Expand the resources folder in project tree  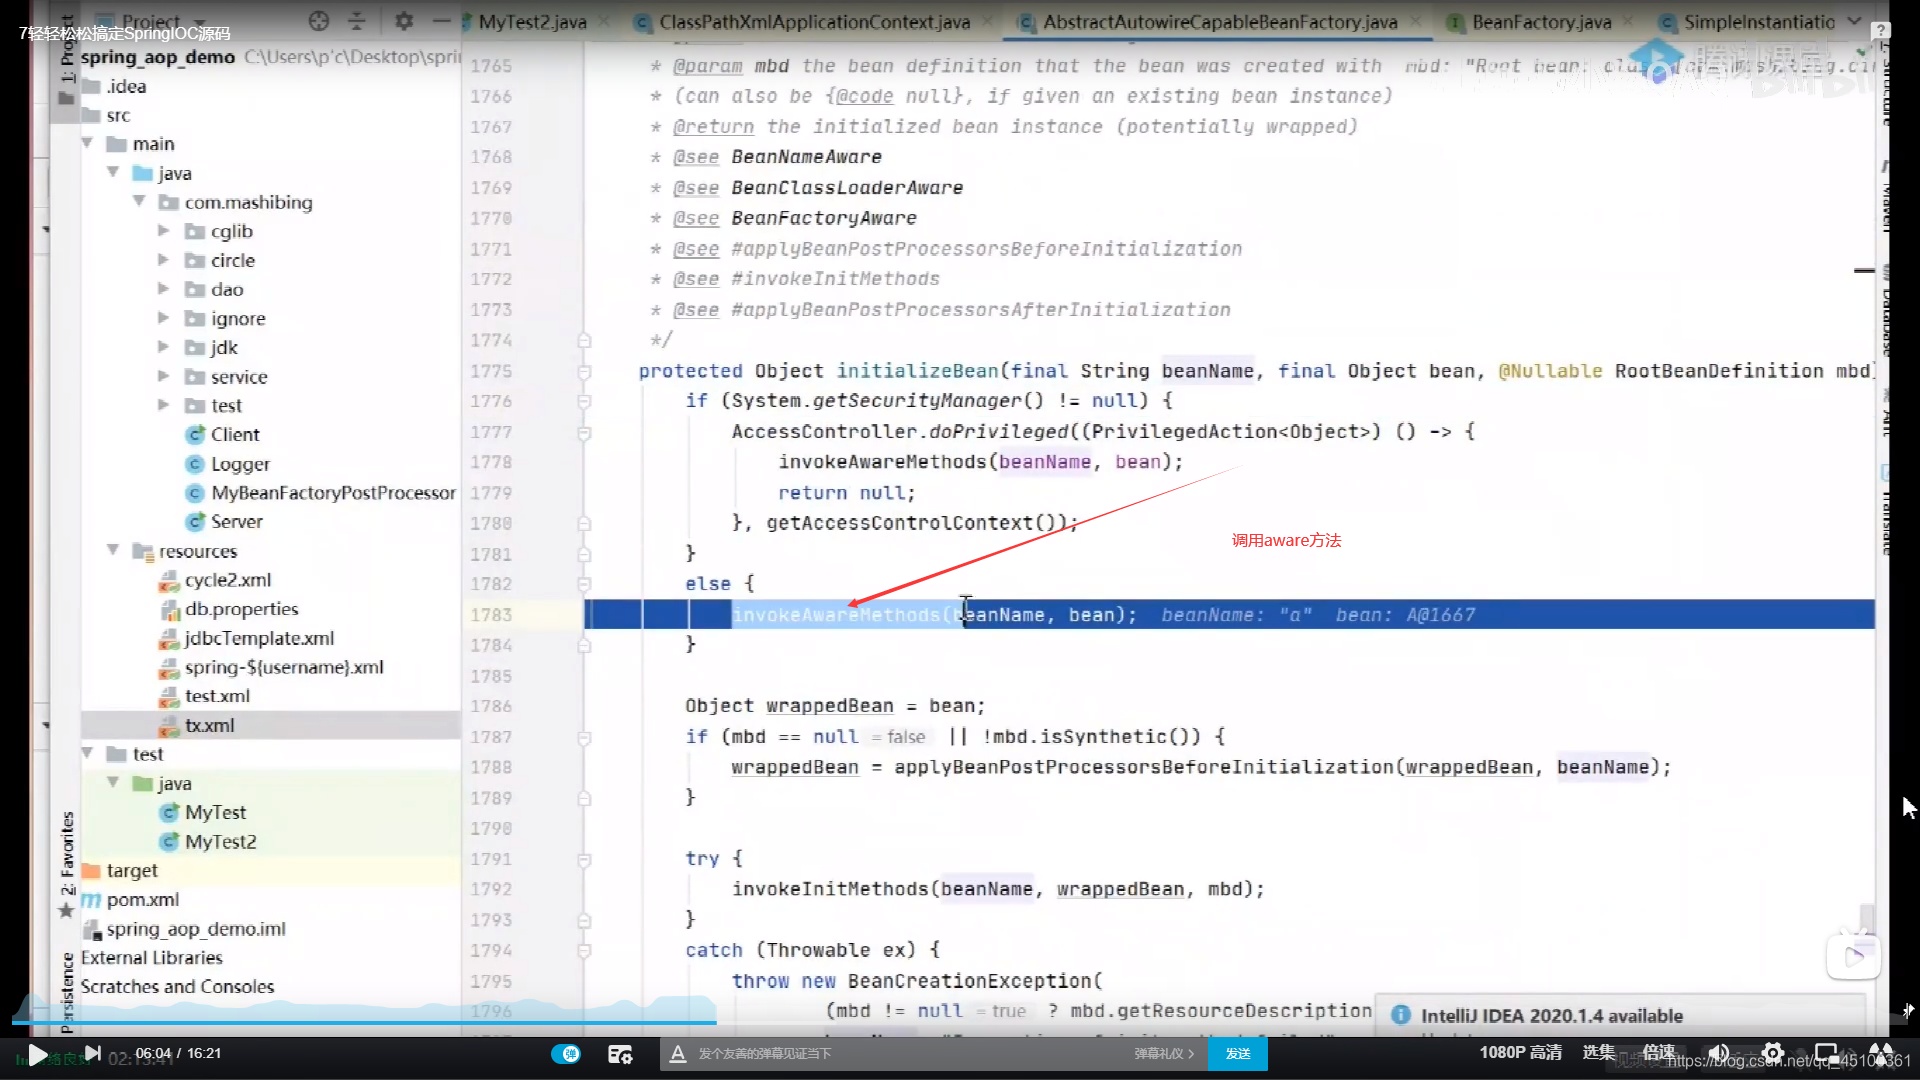click(113, 551)
